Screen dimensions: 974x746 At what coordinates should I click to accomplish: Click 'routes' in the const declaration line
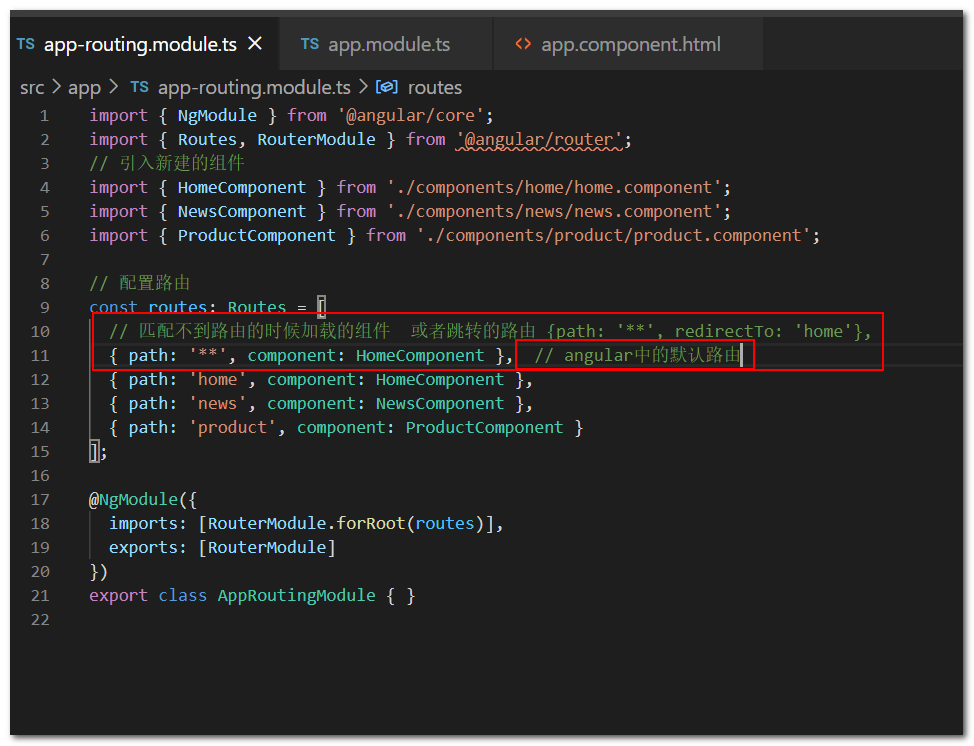click(x=178, y=307)
